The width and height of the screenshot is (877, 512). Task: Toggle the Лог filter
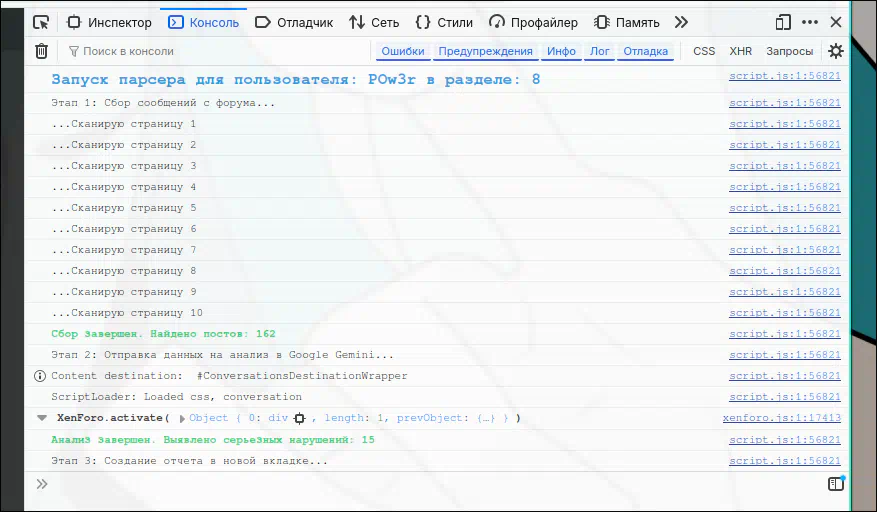600,51
